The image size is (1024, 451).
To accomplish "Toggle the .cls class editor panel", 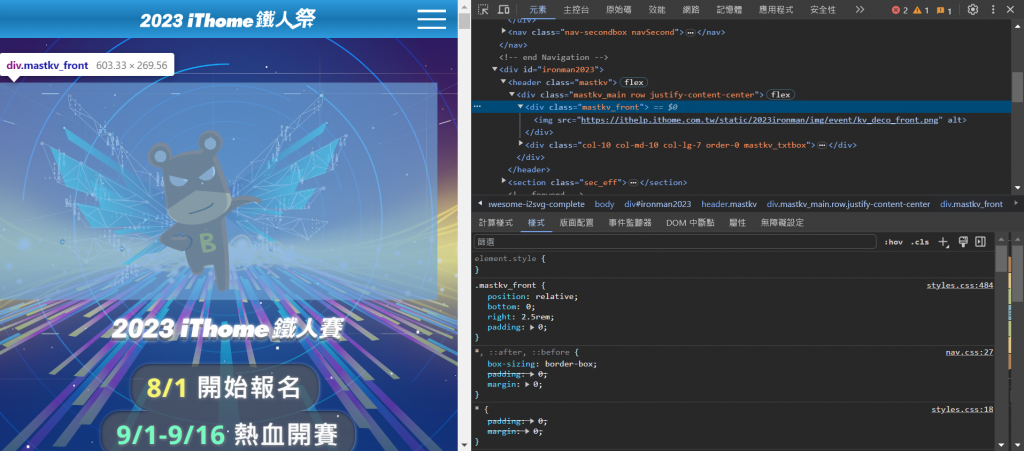I will coord(920,242).
